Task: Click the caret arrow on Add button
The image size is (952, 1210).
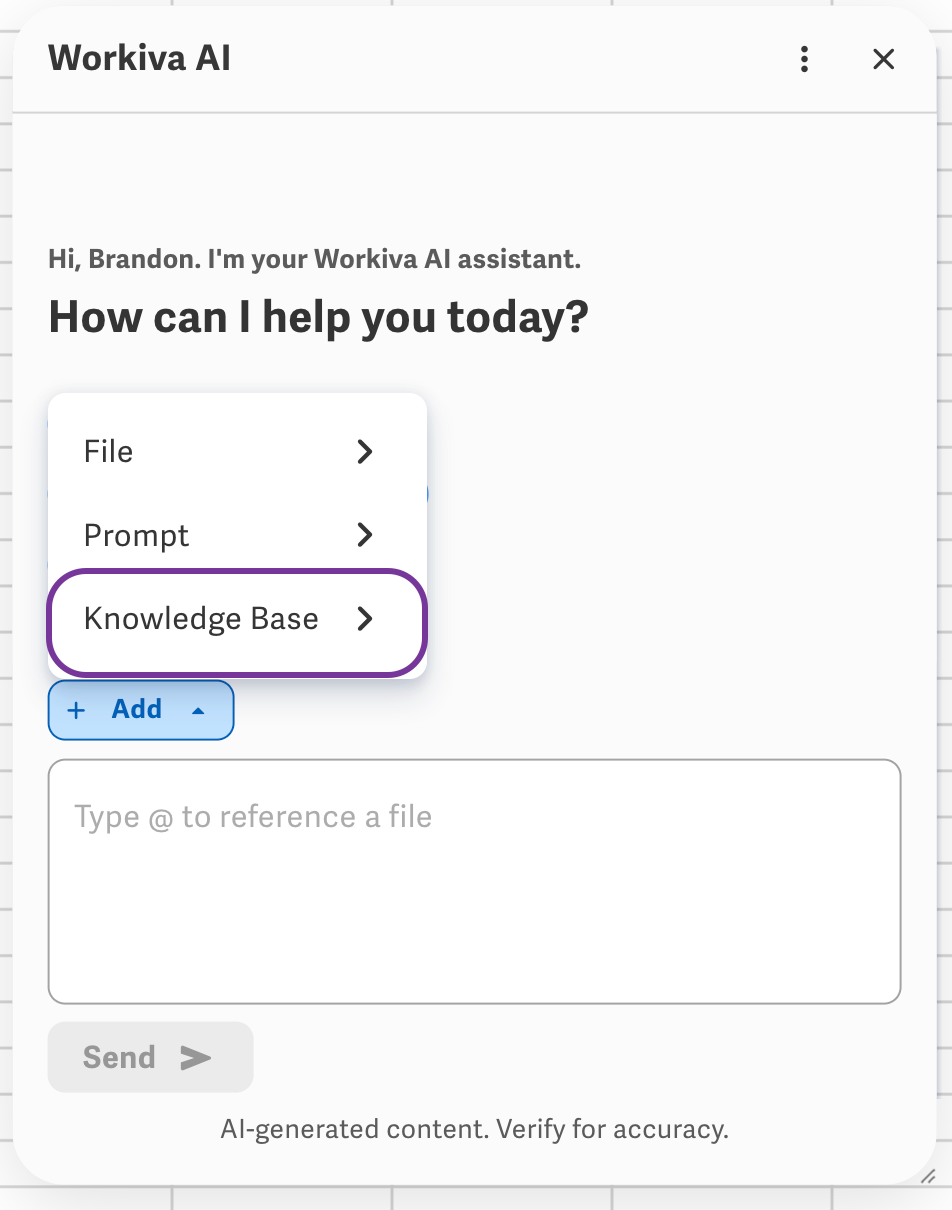Action: tap(198, 711)
